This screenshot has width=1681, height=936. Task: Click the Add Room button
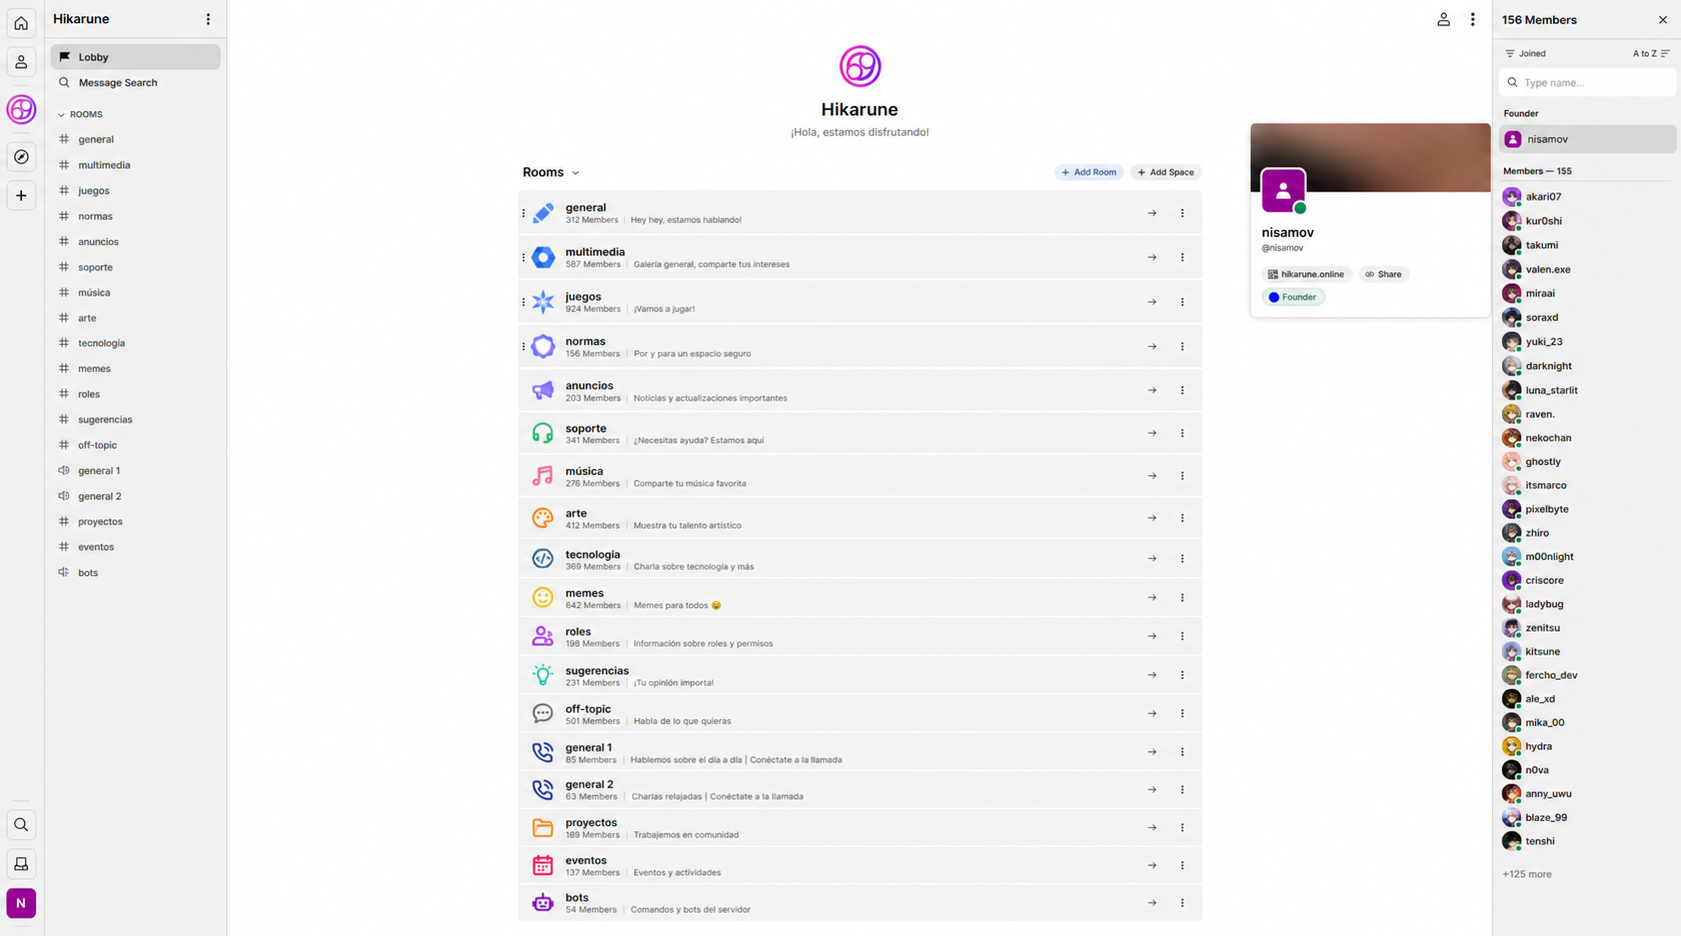click(1089, 172)
